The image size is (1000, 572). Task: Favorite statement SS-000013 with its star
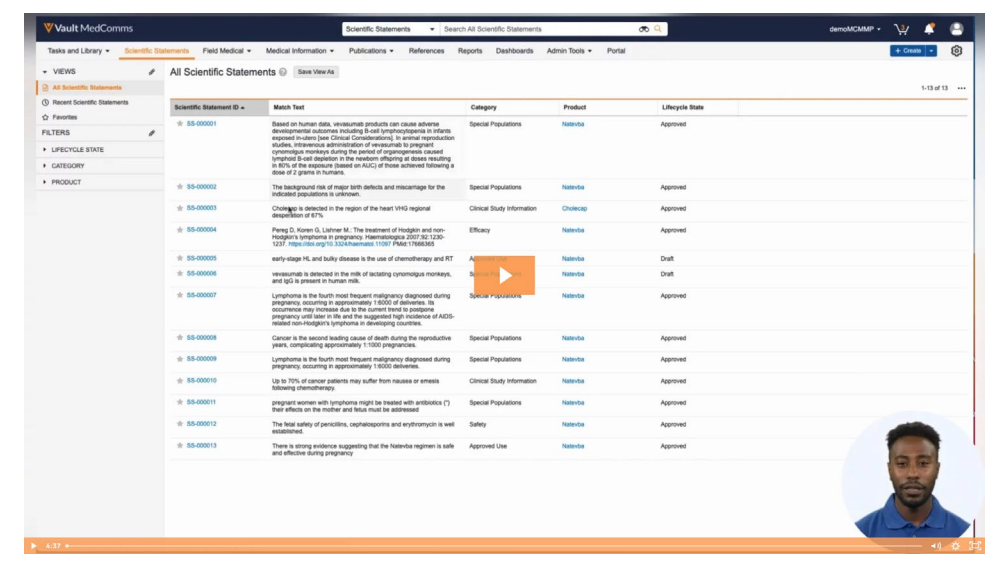[180, 445]
